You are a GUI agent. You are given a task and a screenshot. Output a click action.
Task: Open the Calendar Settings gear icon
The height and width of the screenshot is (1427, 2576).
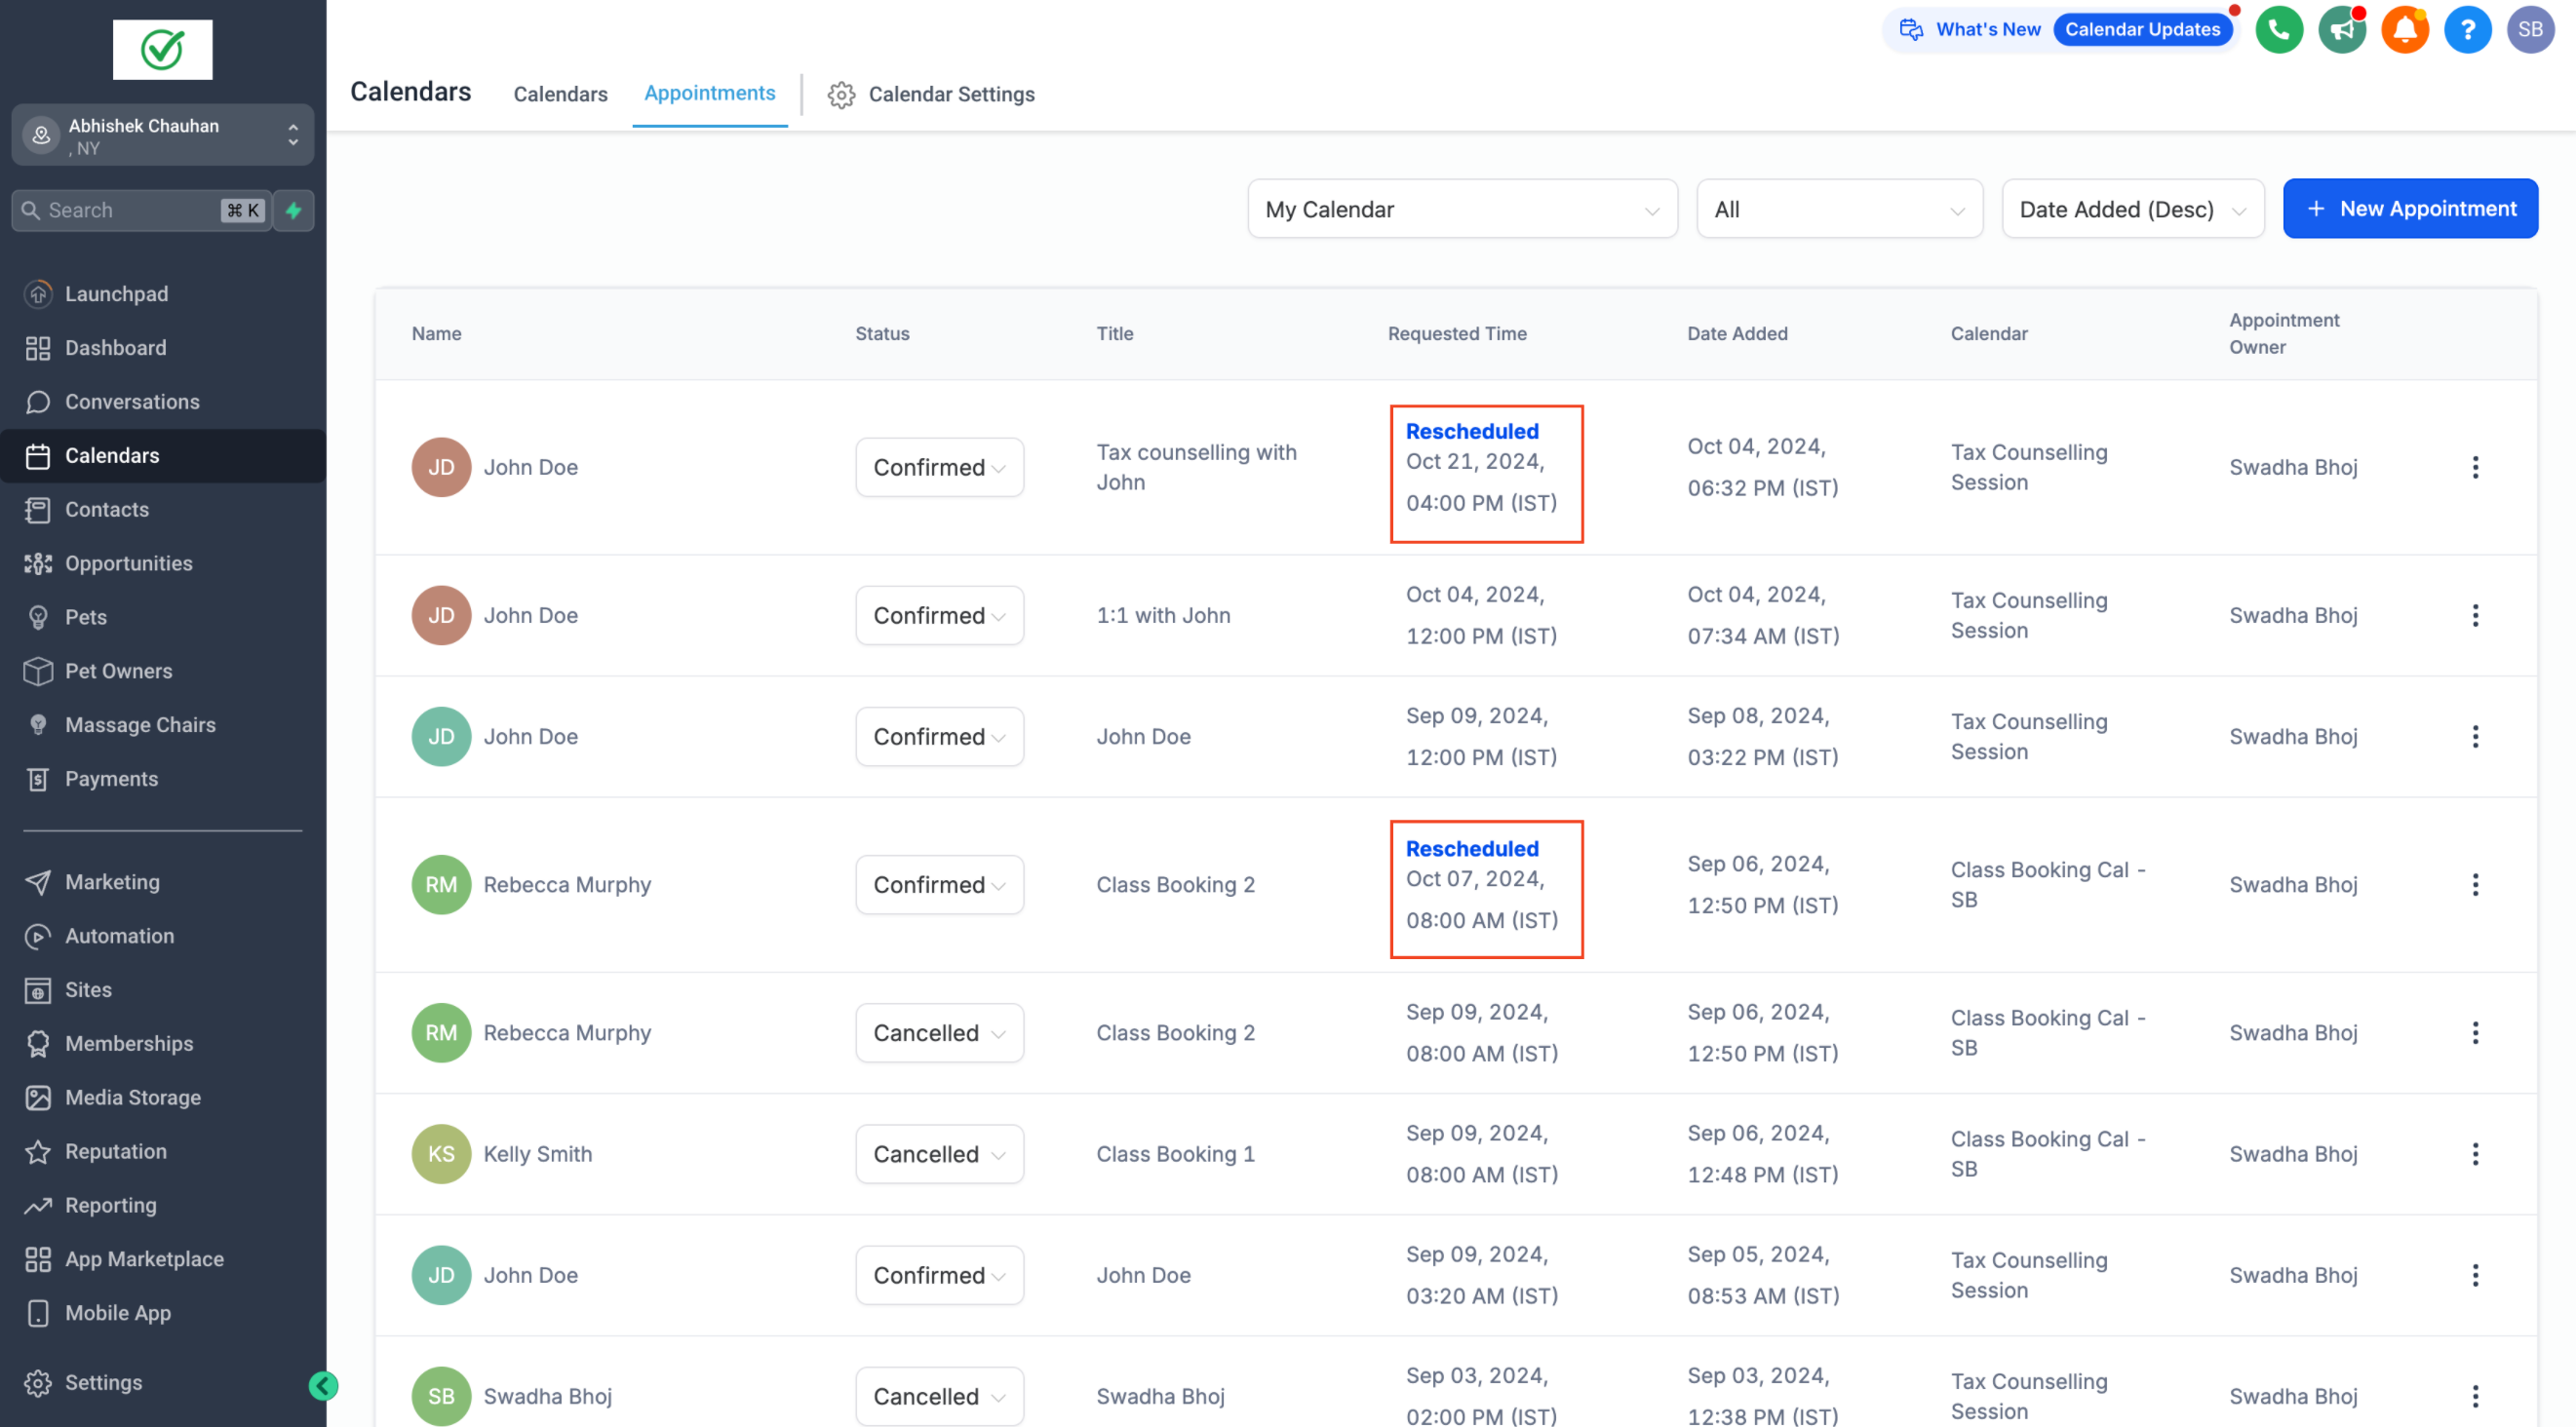(841, 94)
